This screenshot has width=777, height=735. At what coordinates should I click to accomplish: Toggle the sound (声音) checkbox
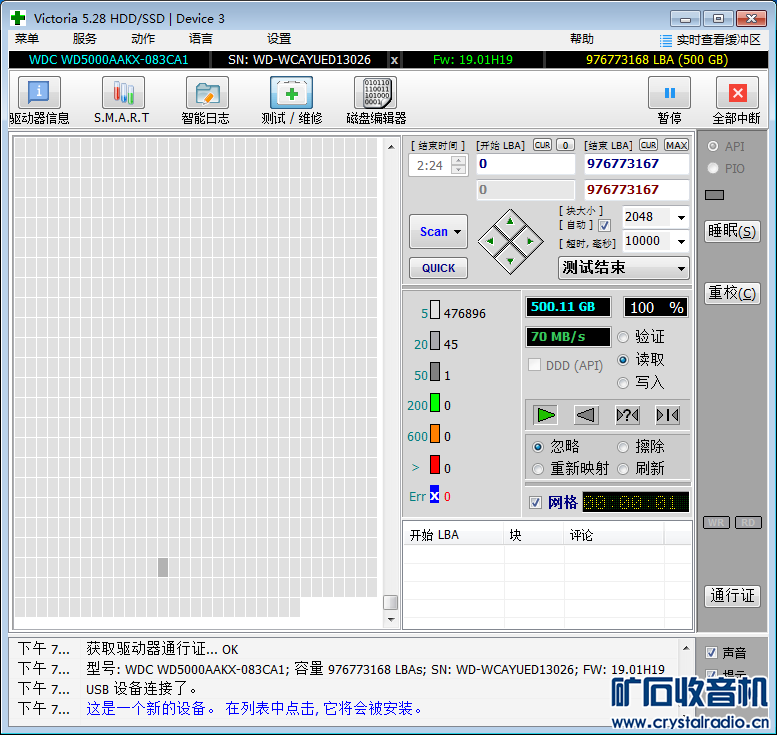click(x=711, y=653)
